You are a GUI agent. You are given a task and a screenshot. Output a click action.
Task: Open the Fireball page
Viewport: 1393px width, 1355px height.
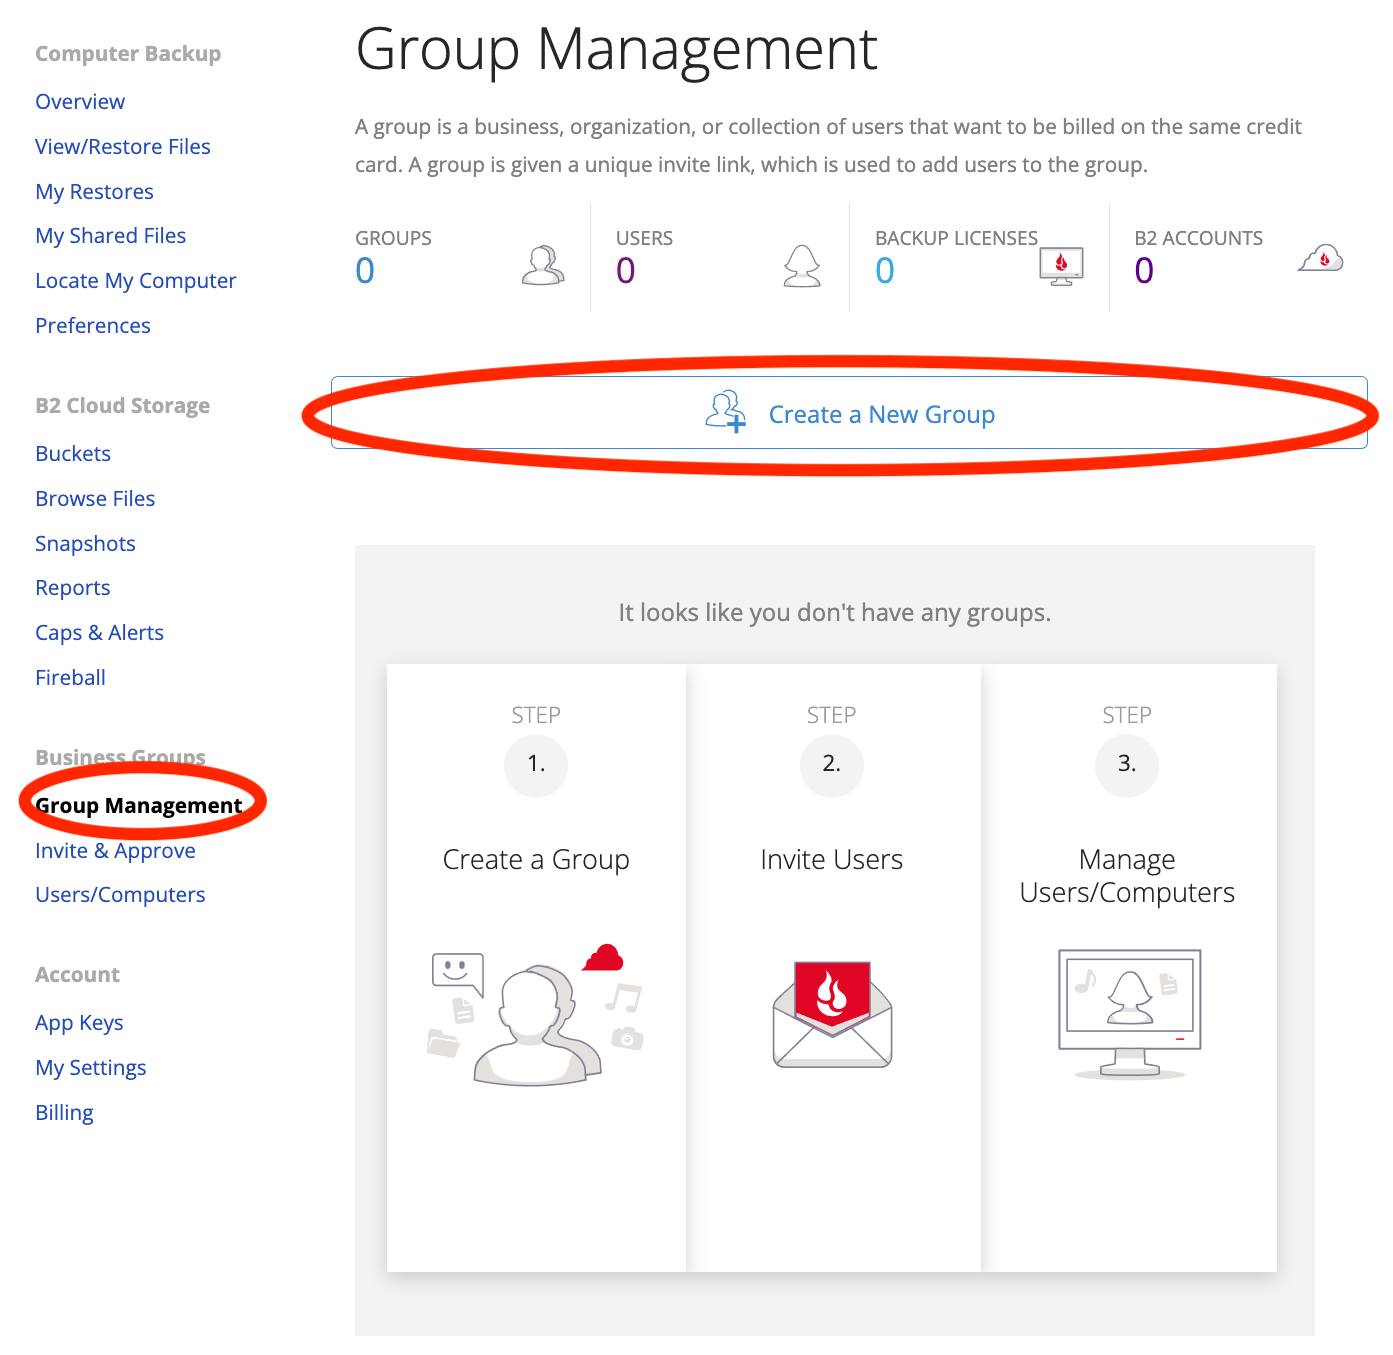pos(70,678)
